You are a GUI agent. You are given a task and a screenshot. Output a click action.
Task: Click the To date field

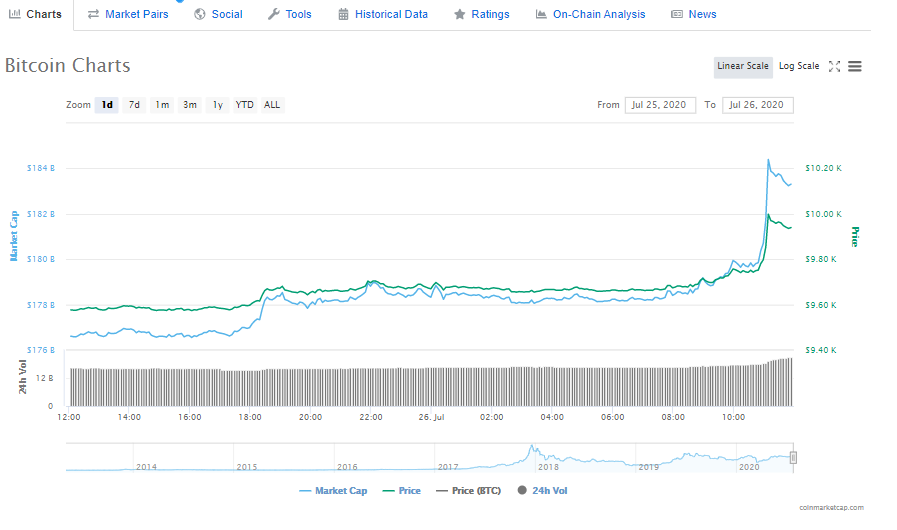pos(757,105)
